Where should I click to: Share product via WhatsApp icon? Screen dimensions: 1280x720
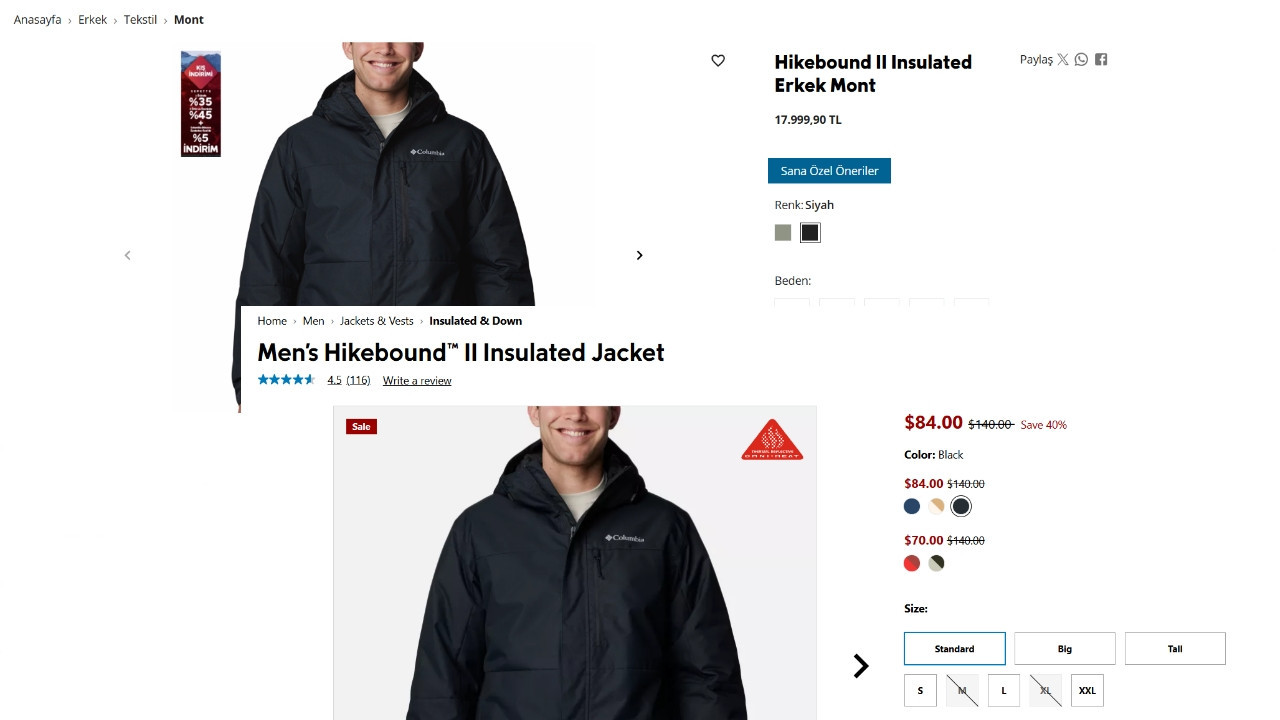pyautogui.click(x=1081, y=60)
